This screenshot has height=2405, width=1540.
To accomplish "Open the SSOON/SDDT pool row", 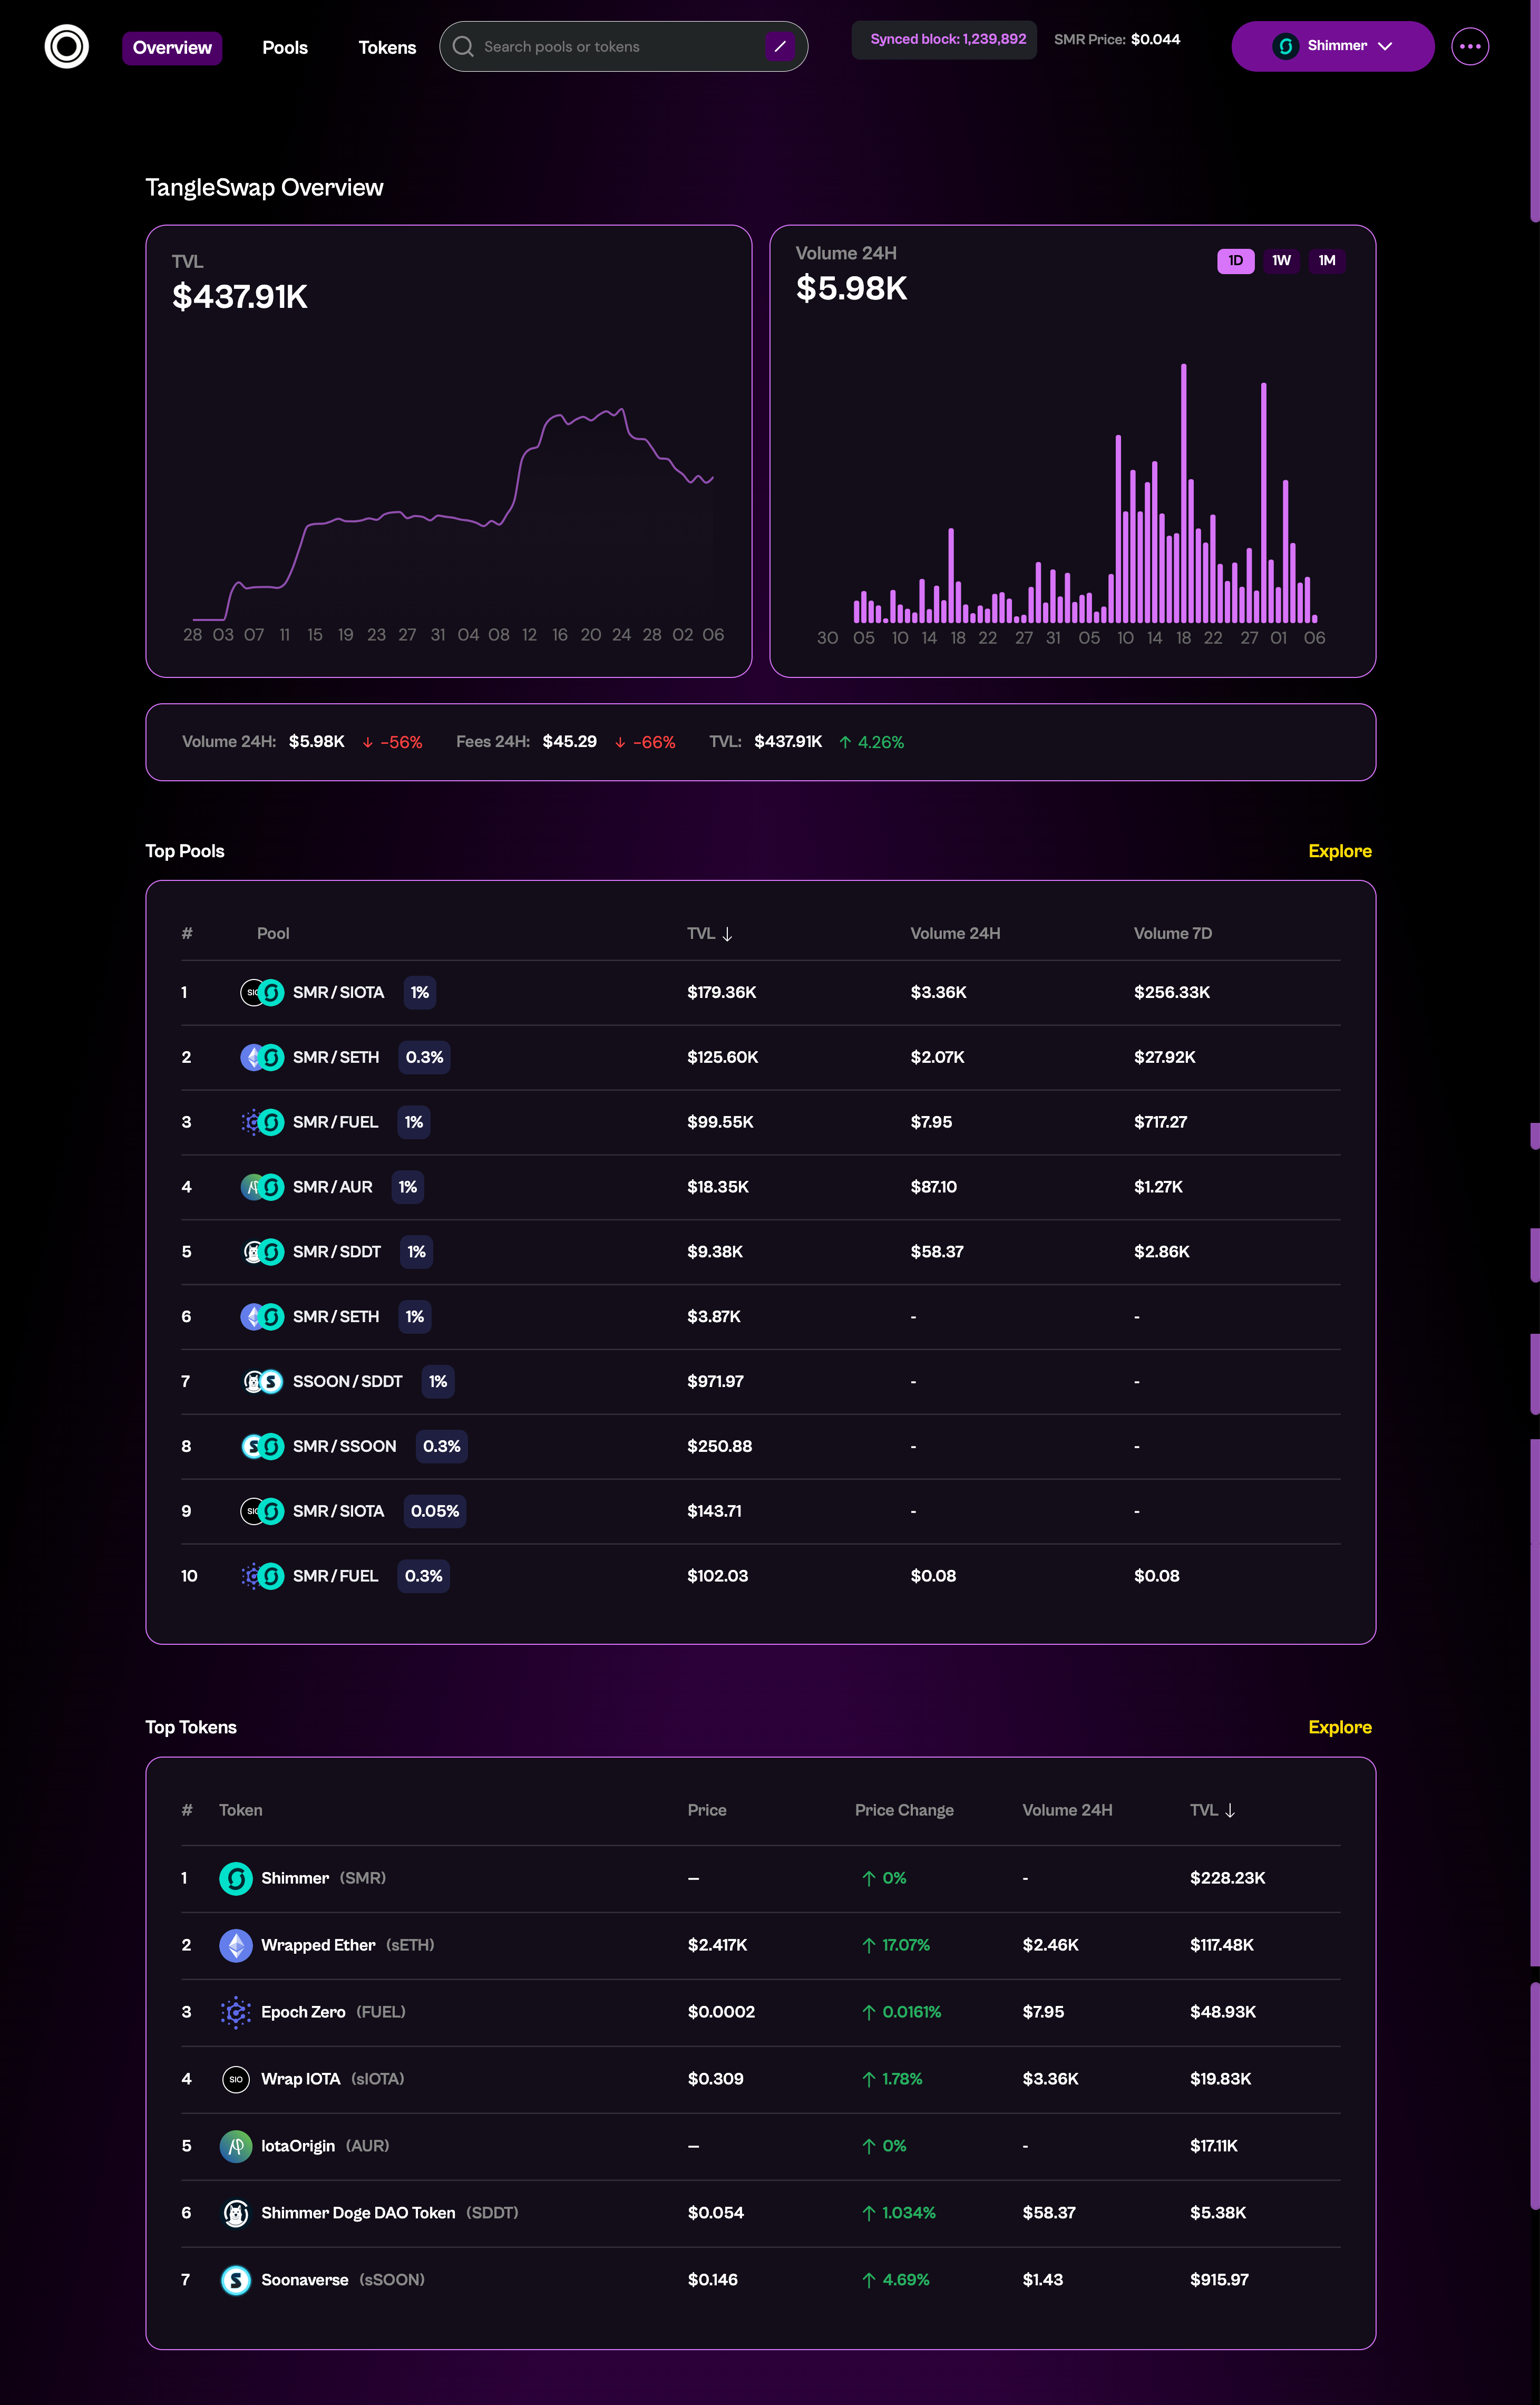I will (760, 1381).
